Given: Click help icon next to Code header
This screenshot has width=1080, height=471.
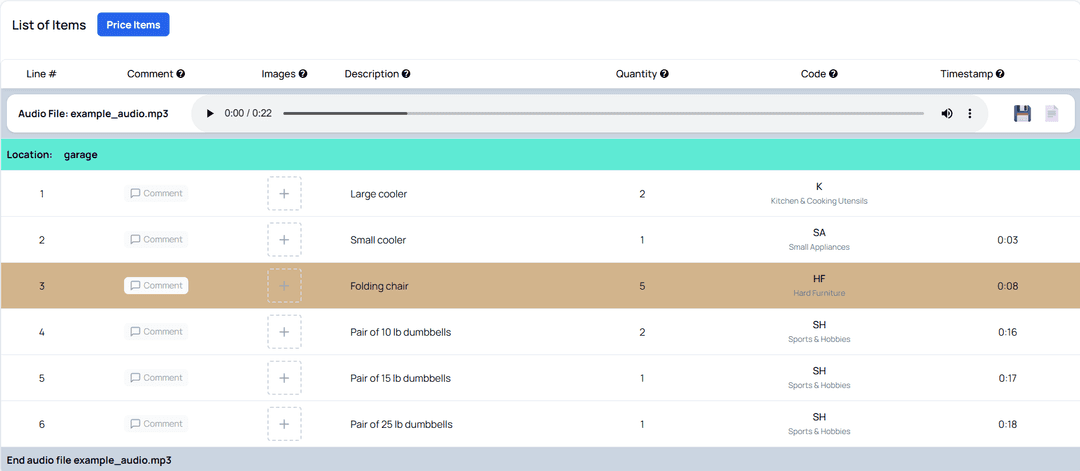Looking at the screenshot, I should [833, 74].
